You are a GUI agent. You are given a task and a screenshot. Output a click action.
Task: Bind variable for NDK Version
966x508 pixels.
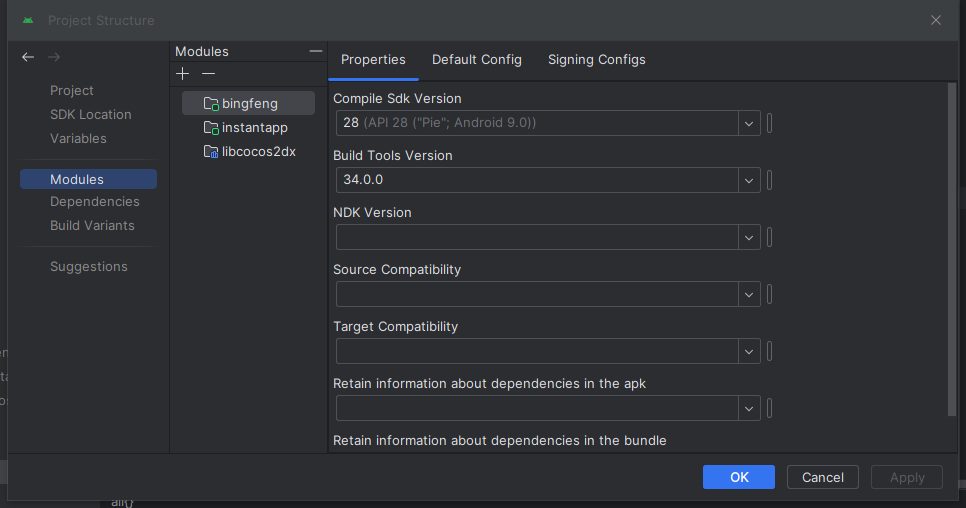[770, 237]
